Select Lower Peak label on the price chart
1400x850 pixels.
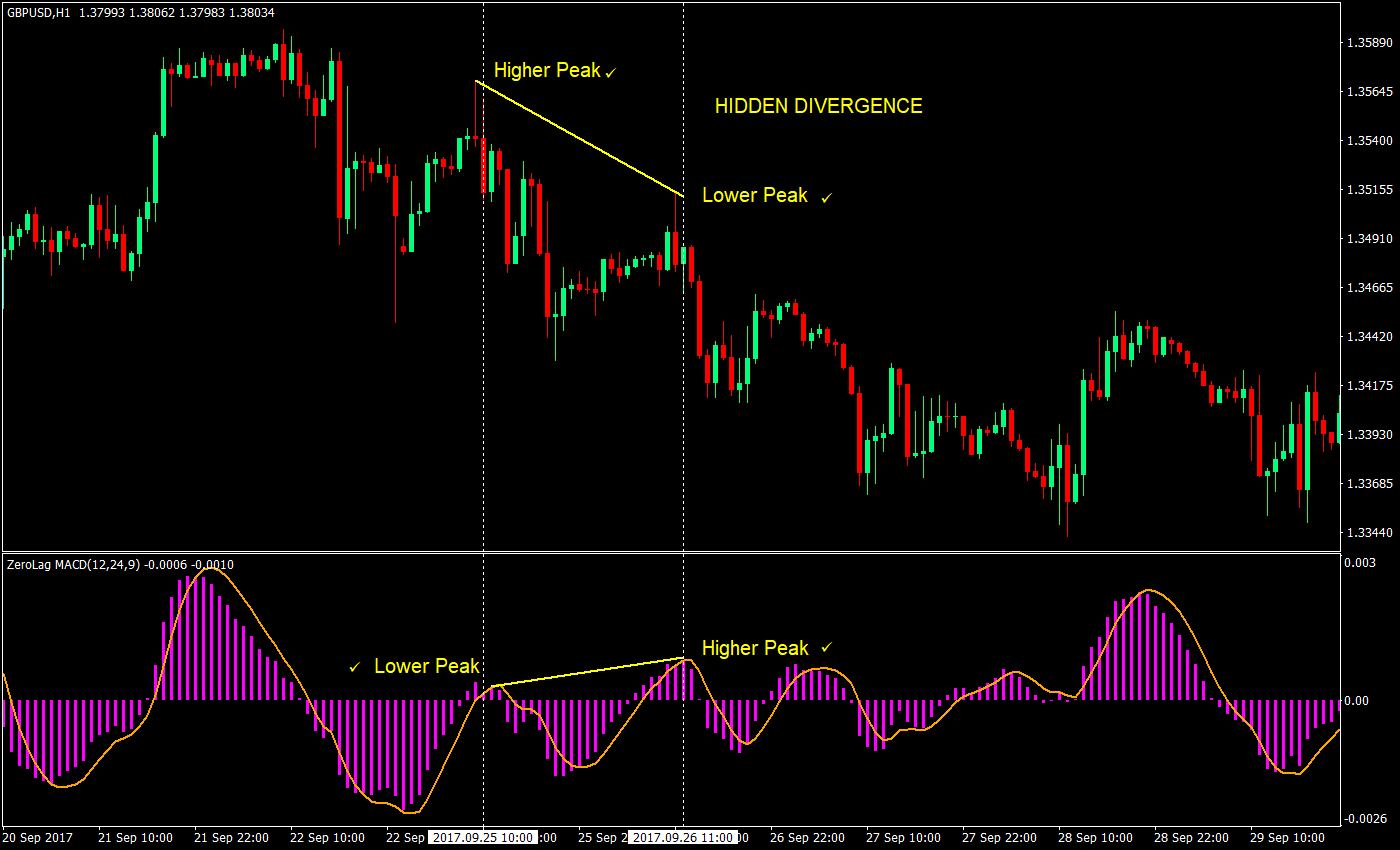[x=755, y=195]
